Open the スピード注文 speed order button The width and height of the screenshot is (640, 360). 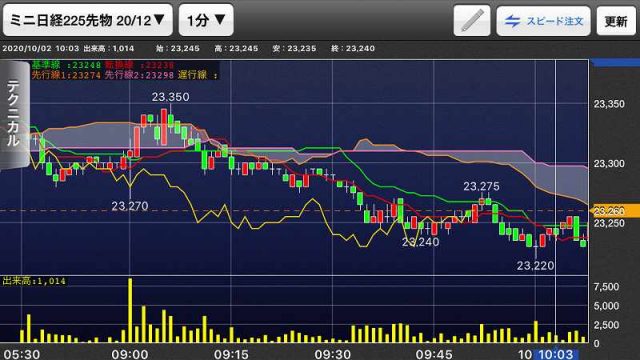(543, 20)
